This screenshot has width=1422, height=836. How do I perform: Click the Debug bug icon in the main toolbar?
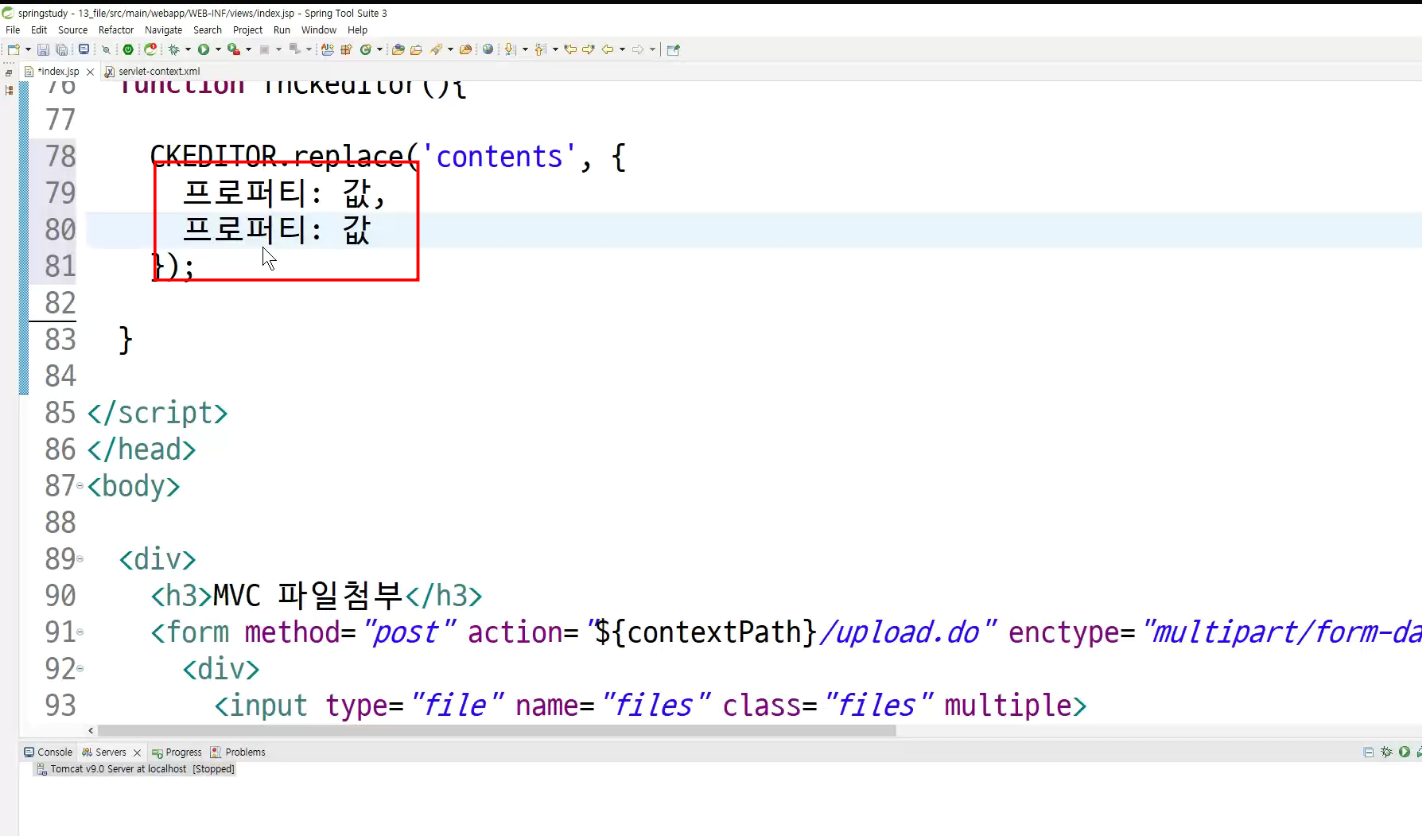174,49
